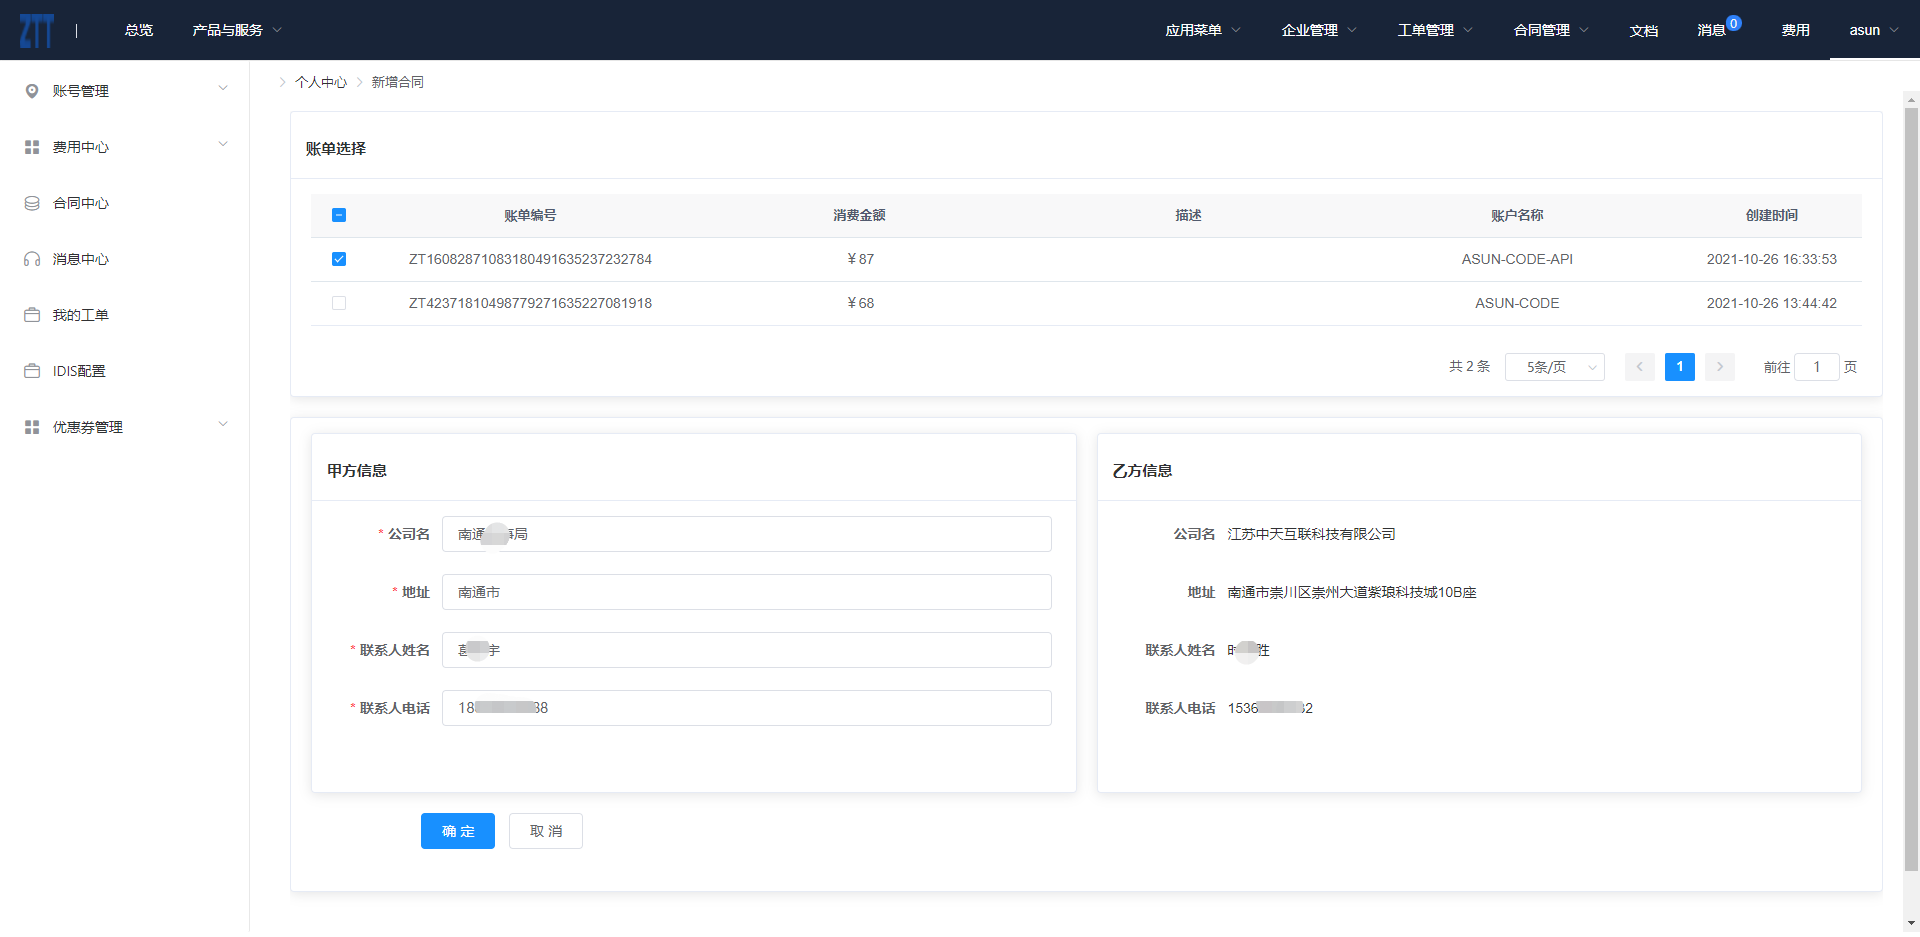The width and height of the screenshot is (1920, 937).
Task: Click the 账号管理 location pin icon
Action: pos(32,91)
